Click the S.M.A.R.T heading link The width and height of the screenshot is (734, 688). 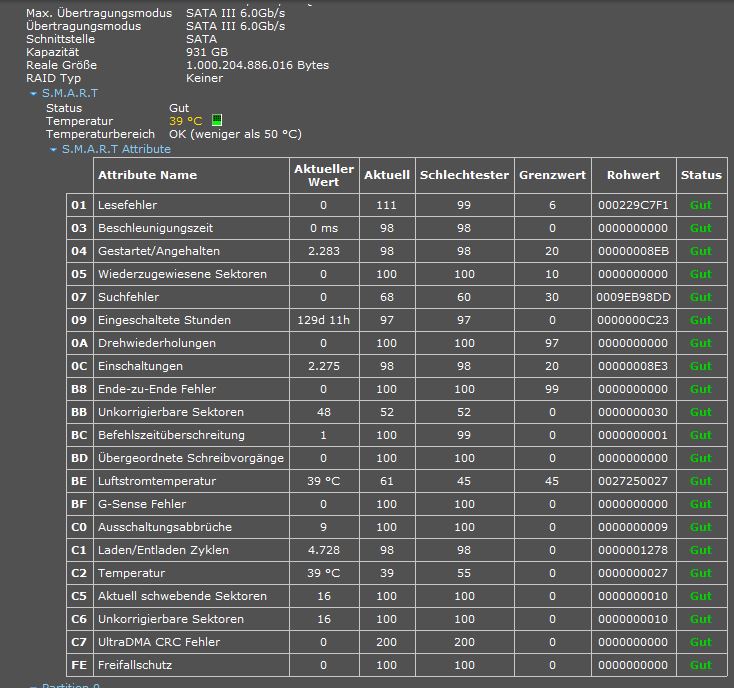pyautogui.click(x=70, y=93)
